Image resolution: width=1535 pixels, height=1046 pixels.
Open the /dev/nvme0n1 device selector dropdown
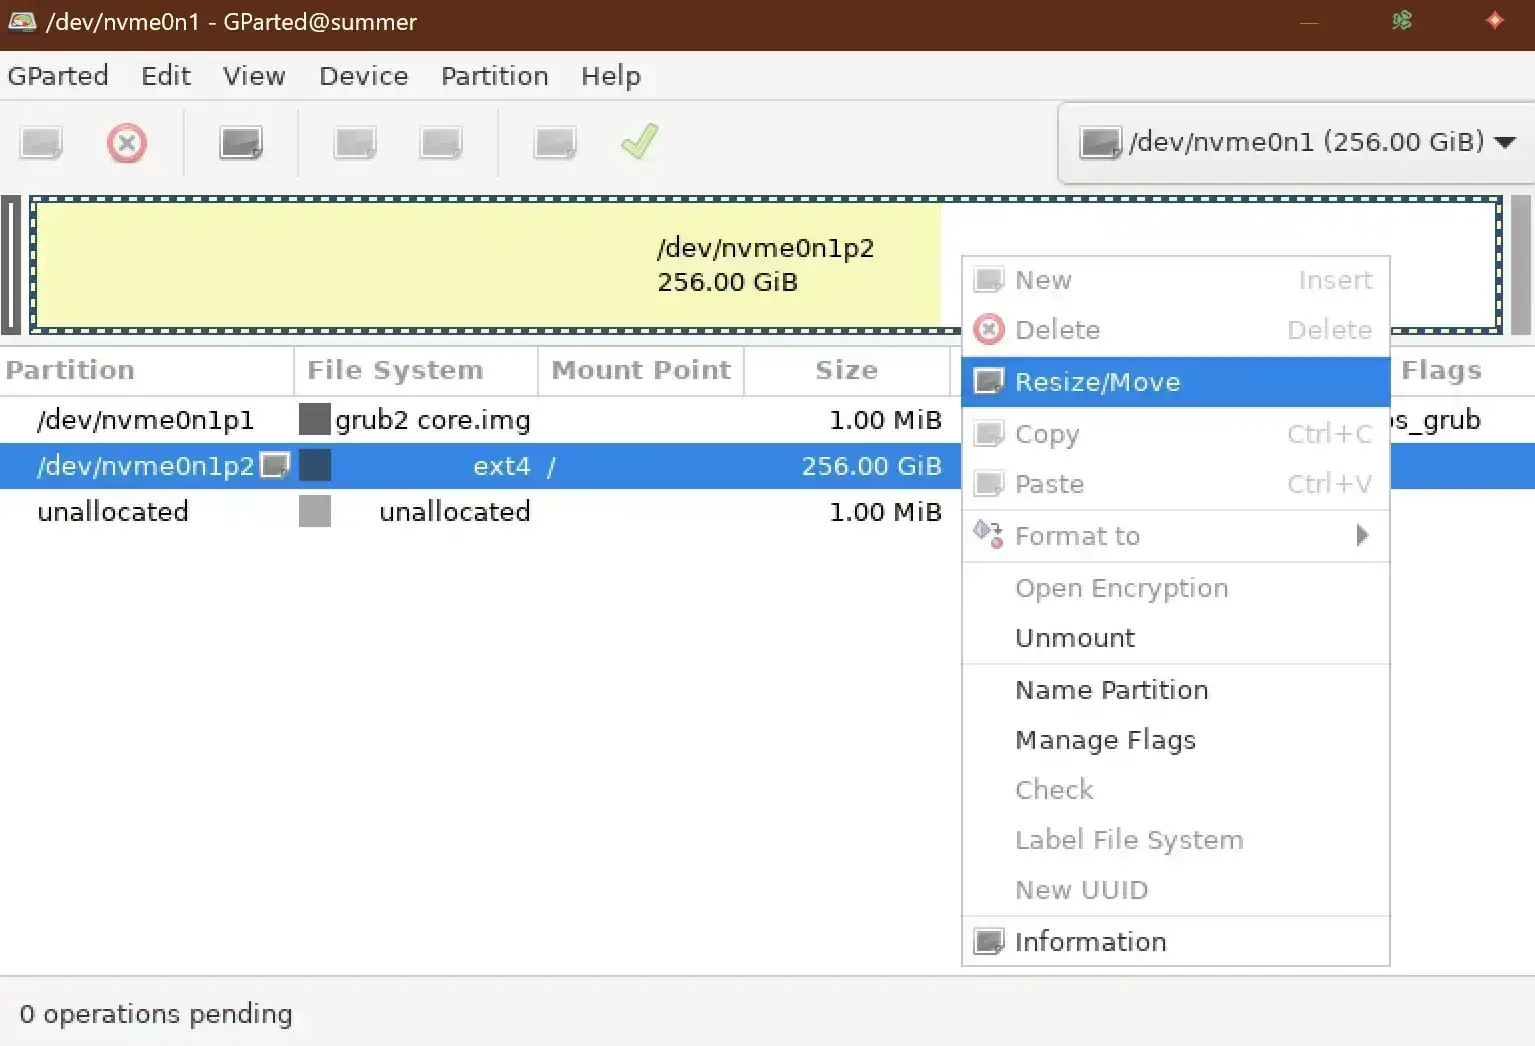(1296, 142)
